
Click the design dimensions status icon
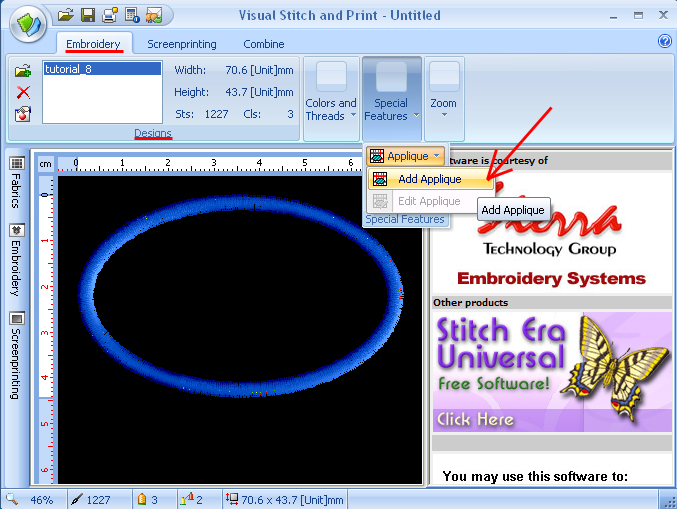click(232, 500)
